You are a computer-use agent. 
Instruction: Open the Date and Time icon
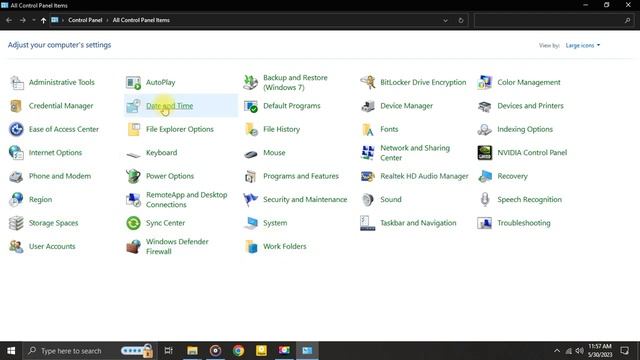tap(133, 106)
